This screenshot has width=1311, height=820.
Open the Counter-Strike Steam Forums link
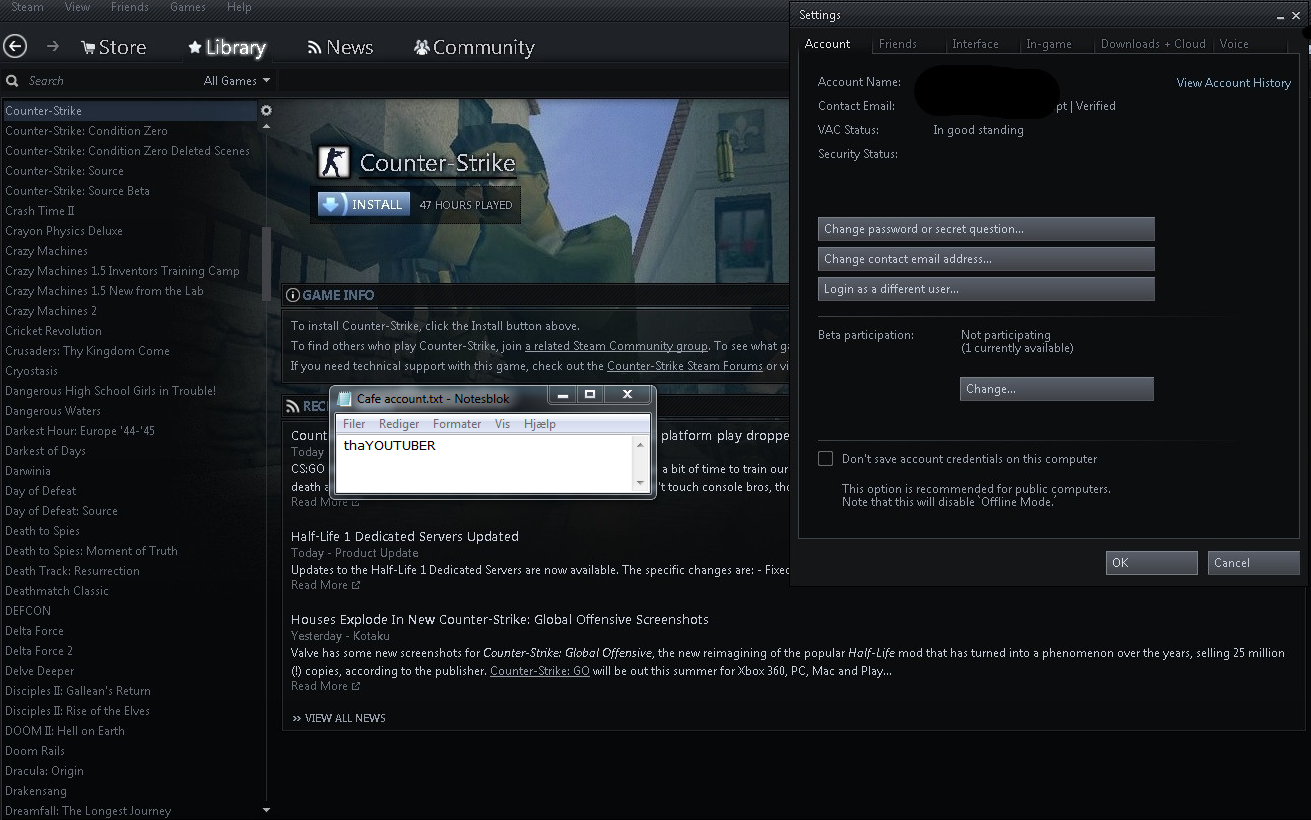point(685,366)
